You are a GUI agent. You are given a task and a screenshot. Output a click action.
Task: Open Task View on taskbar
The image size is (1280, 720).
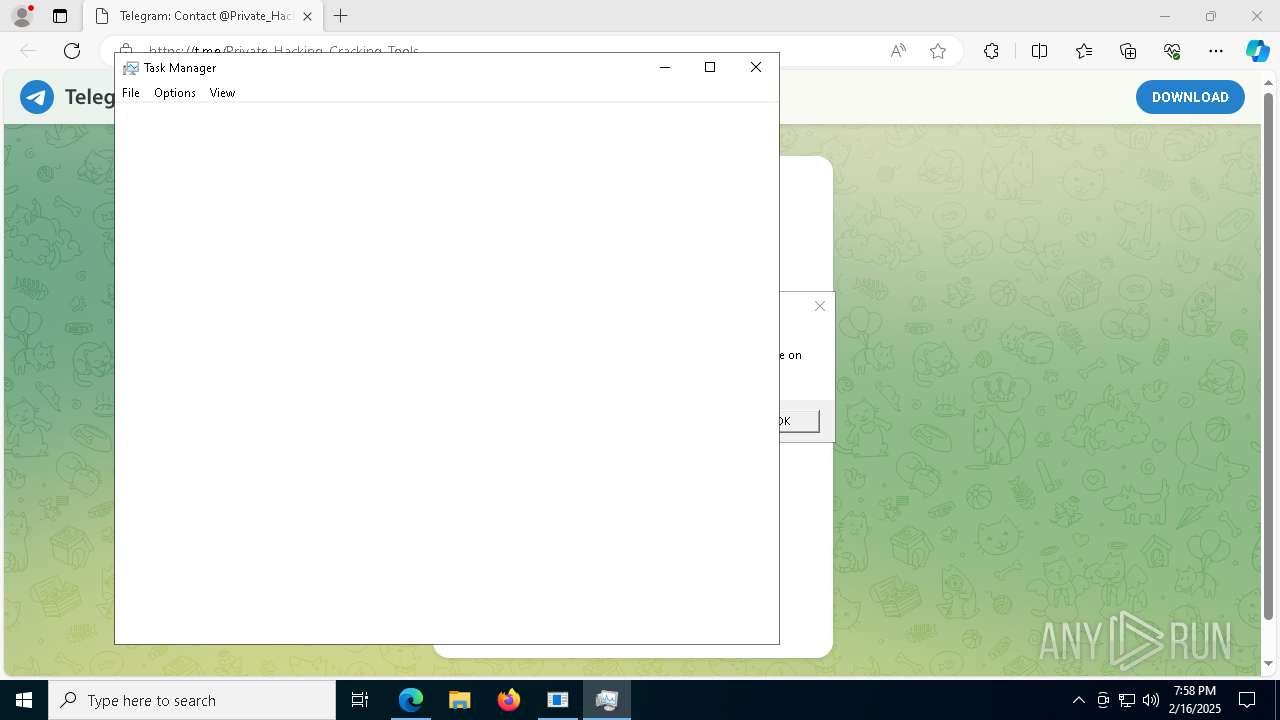360,700
